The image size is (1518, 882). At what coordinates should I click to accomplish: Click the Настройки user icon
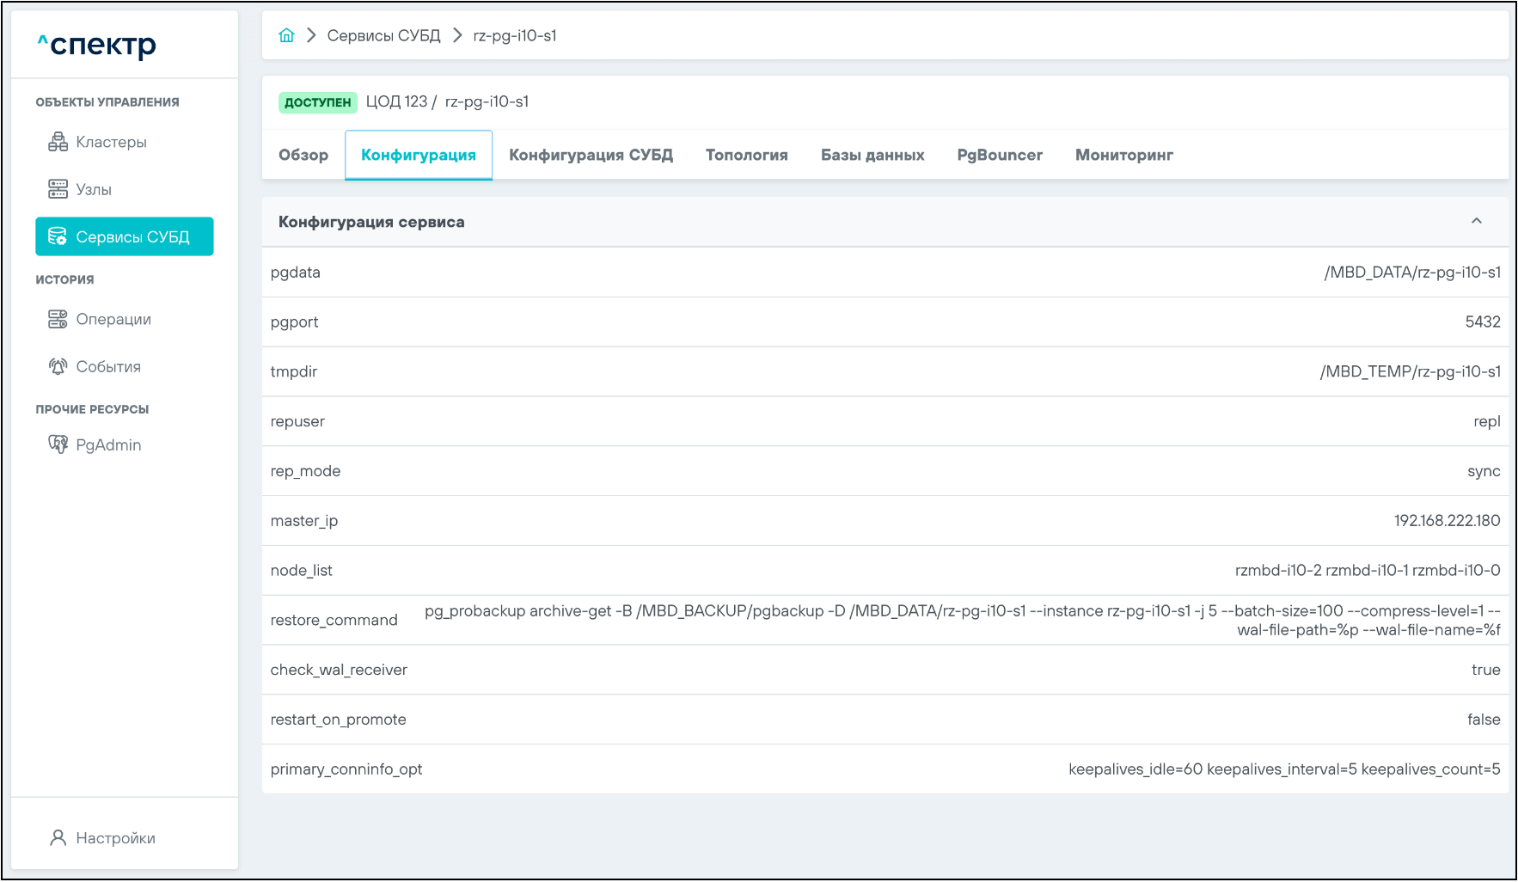pyautogui.click(x=58, y=838)
